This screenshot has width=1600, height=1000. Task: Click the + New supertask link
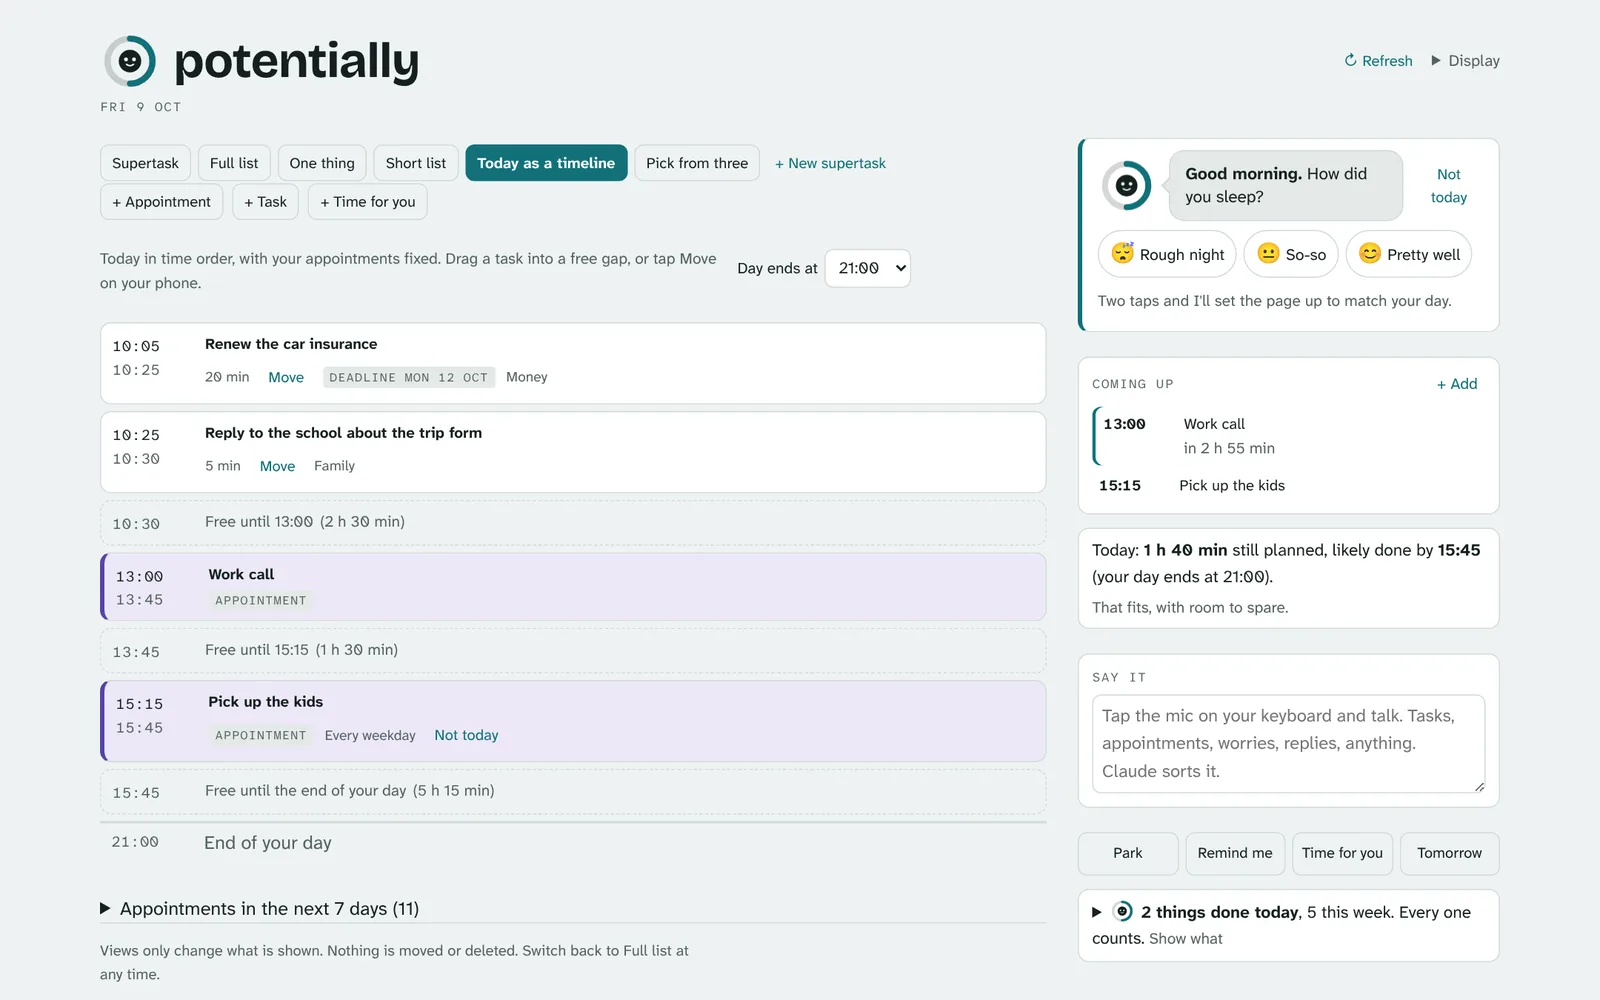[x=830, y=163]
